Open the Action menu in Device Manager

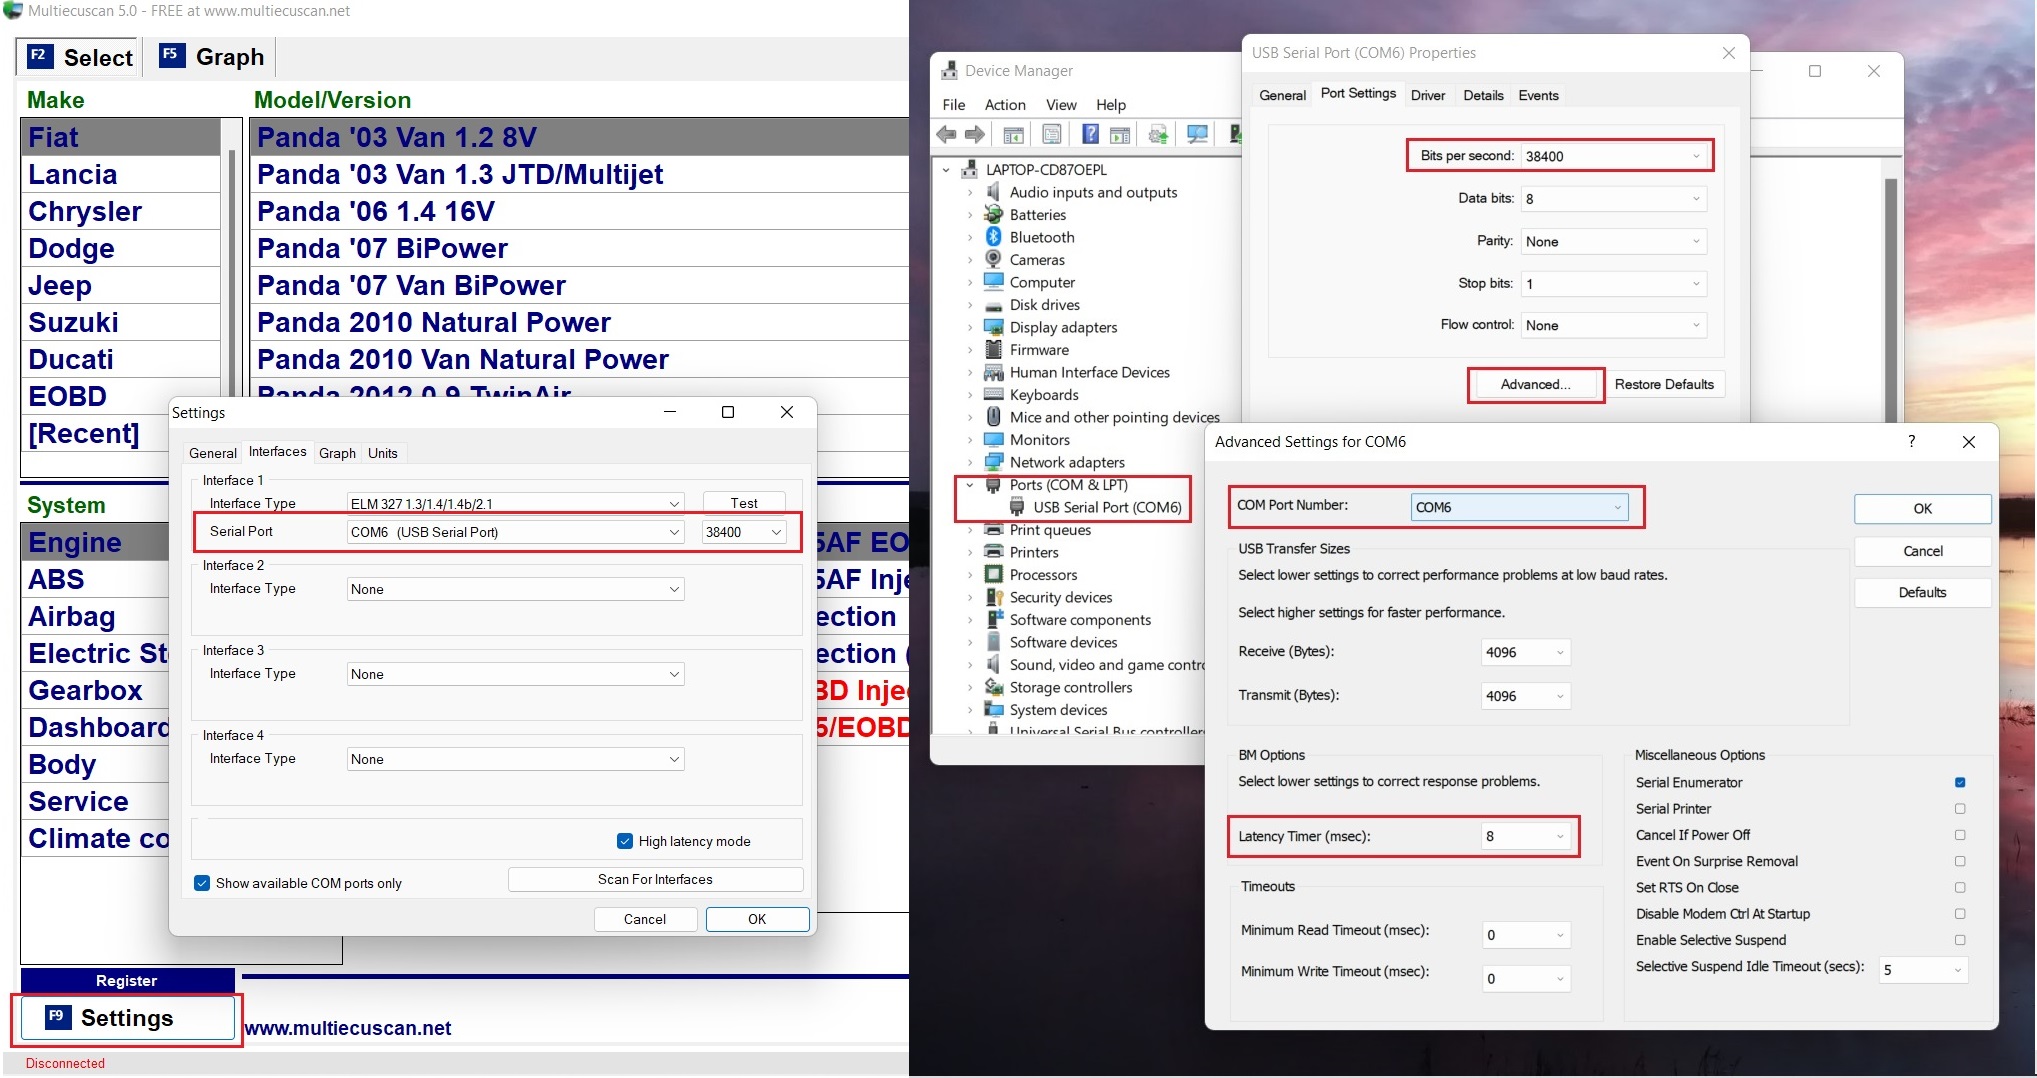tap(1004, 105)
